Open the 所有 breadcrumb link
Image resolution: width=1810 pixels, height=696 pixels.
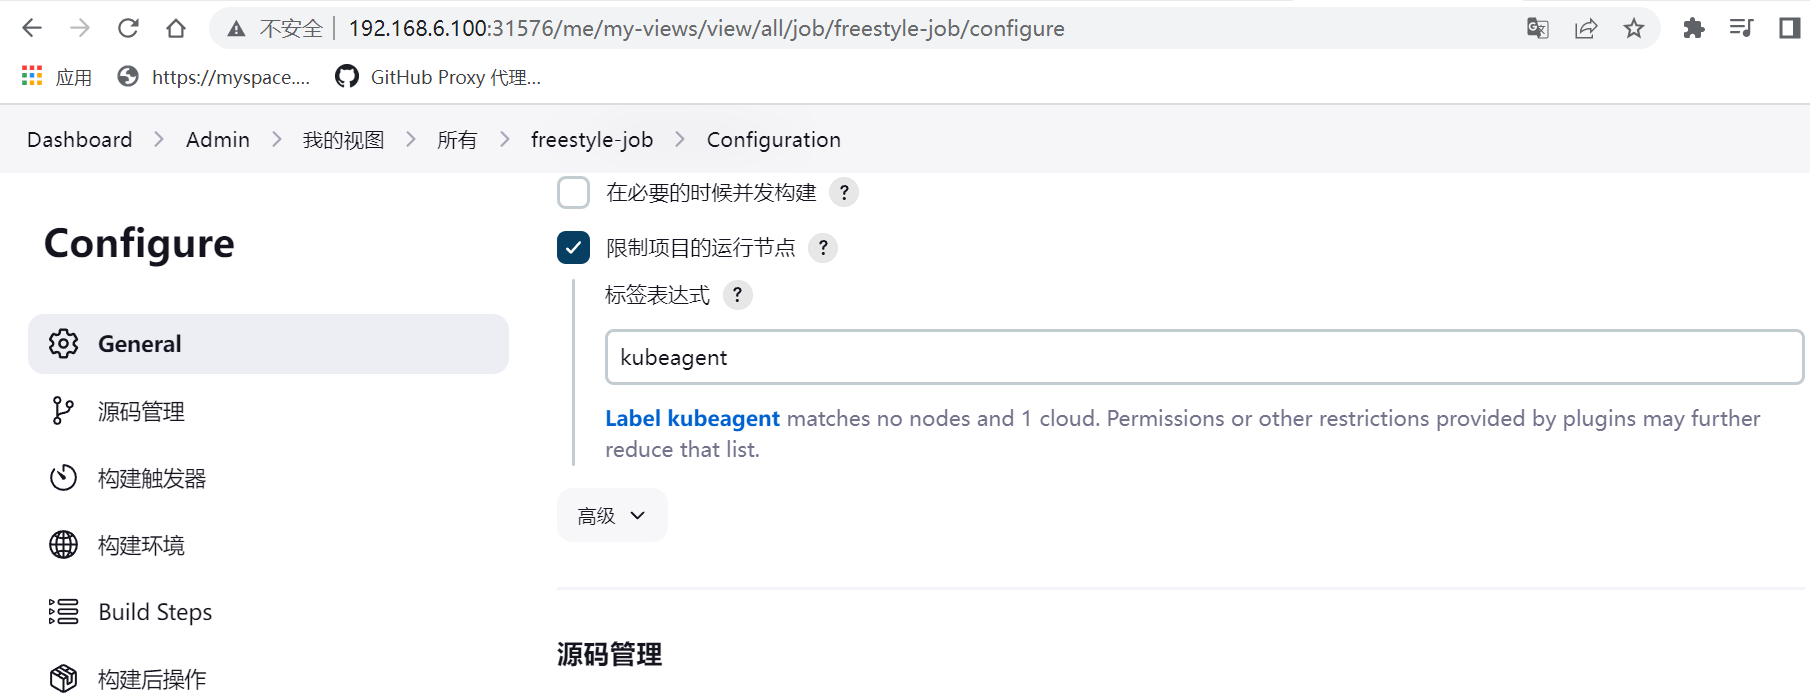pos(458,139)
